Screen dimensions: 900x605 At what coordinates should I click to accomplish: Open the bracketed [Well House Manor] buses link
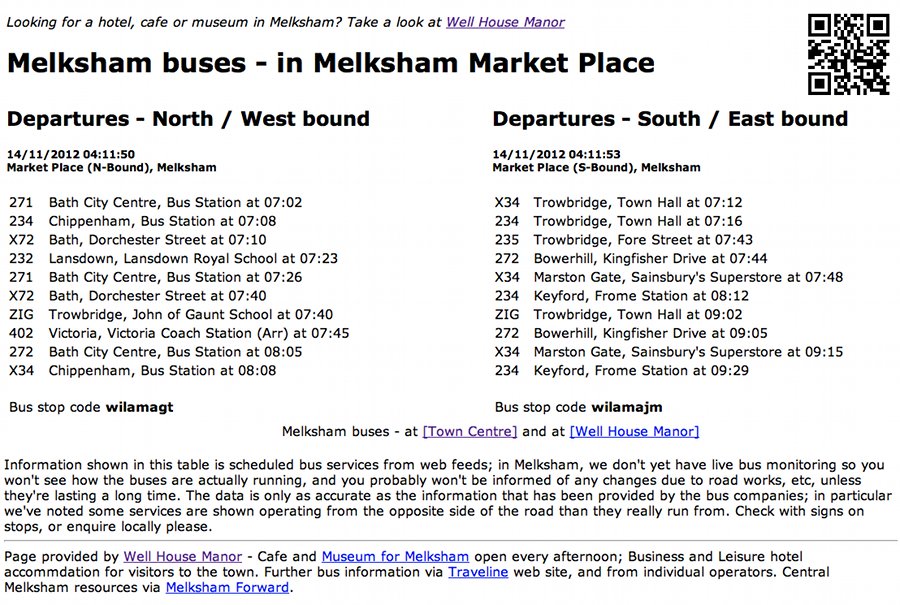pos(634,432)
